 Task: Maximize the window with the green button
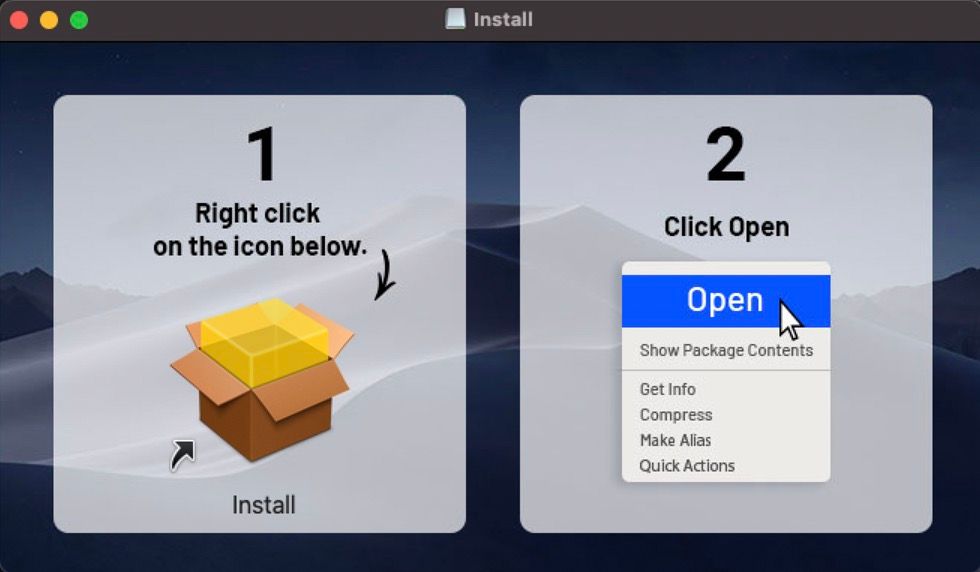pos(79,20)
